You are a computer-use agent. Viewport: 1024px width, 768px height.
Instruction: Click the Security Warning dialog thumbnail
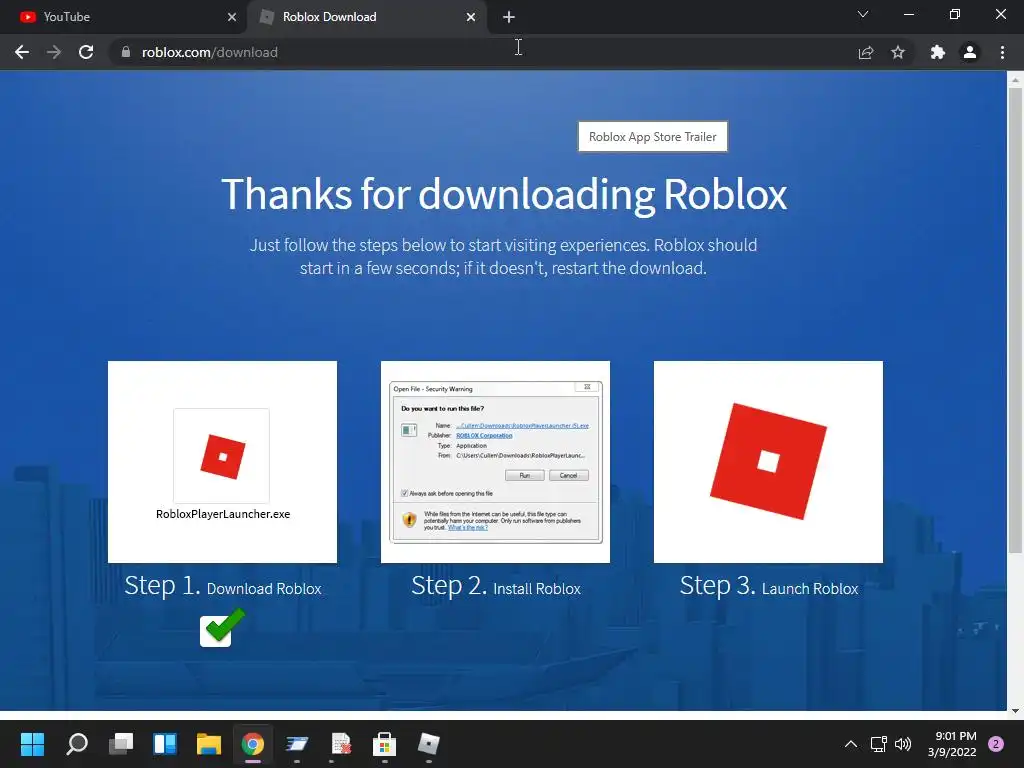495,462
